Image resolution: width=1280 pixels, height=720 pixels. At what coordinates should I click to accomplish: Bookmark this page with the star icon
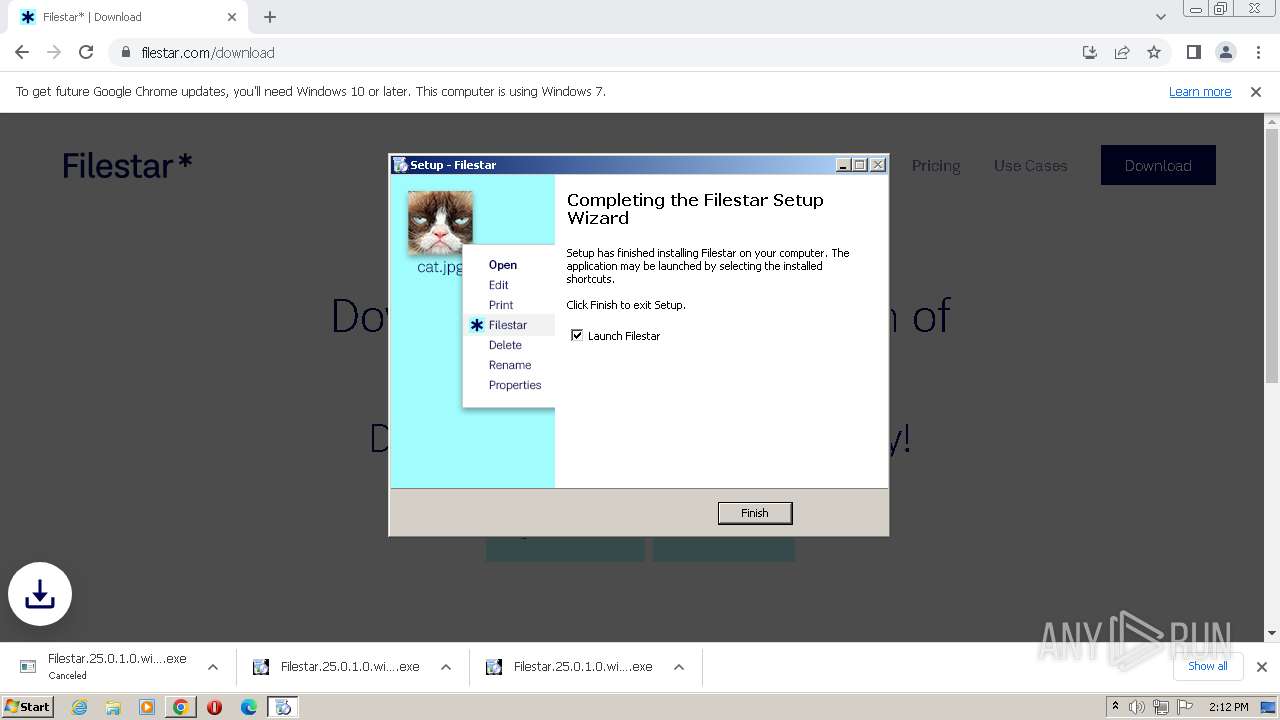[1154, 52]
